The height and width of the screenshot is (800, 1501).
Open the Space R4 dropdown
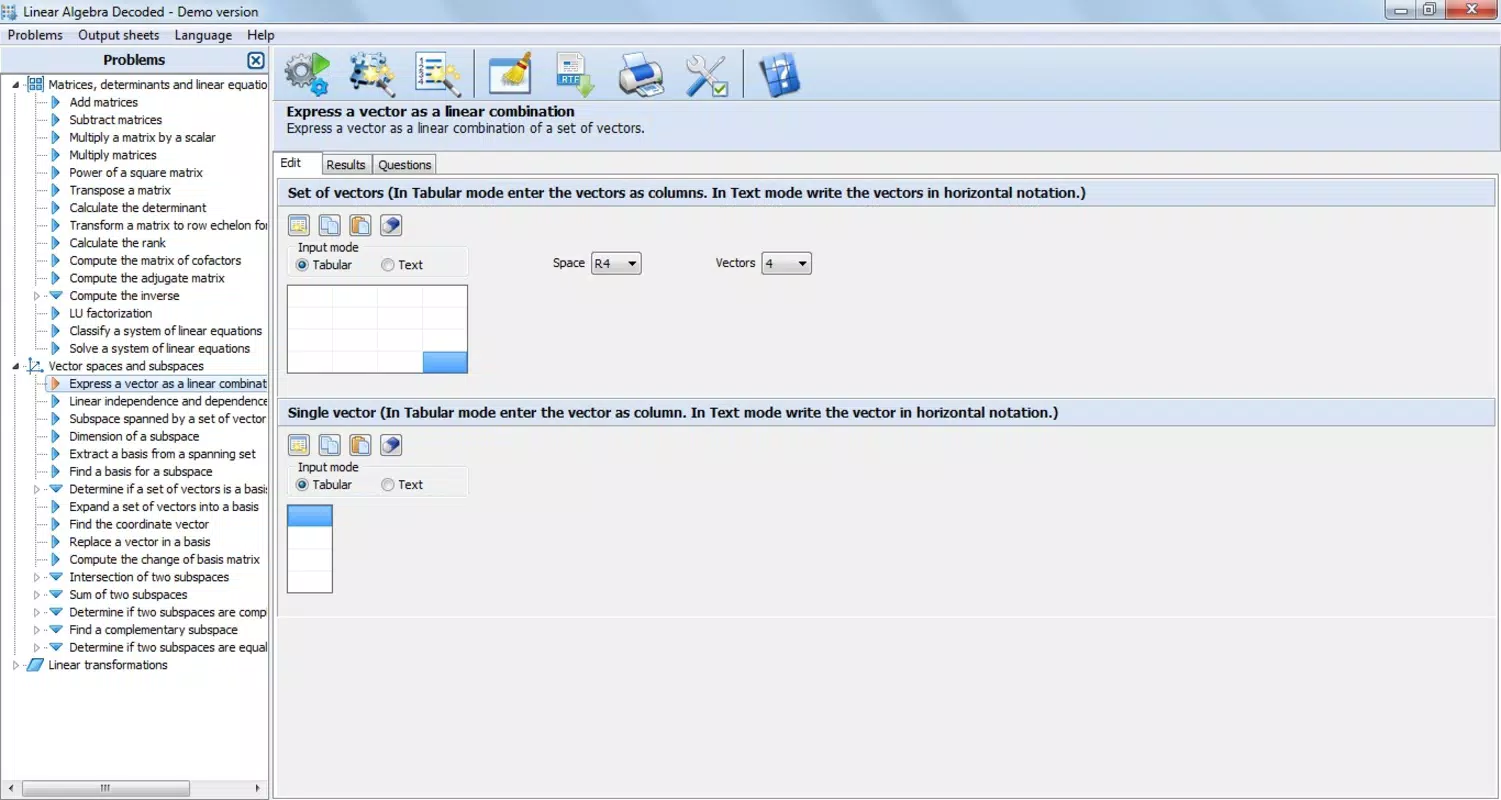click(615, 264)
